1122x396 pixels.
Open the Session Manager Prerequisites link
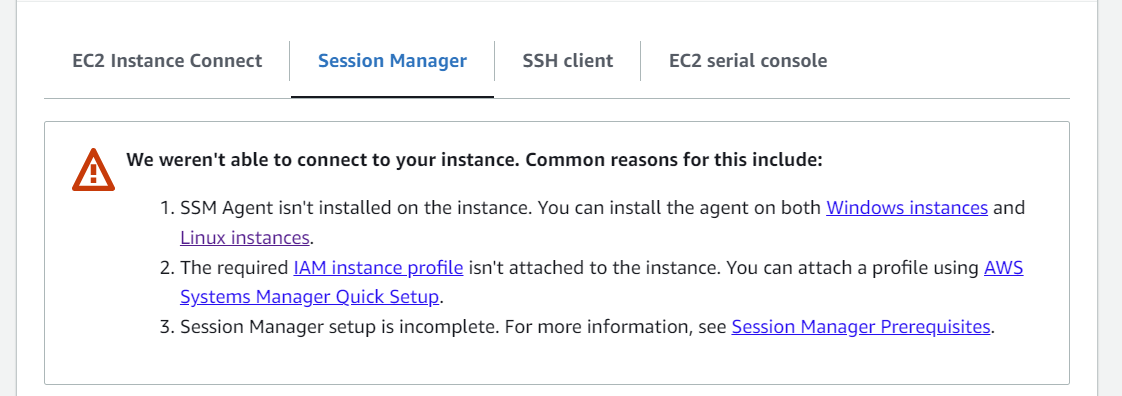[861, 327]
